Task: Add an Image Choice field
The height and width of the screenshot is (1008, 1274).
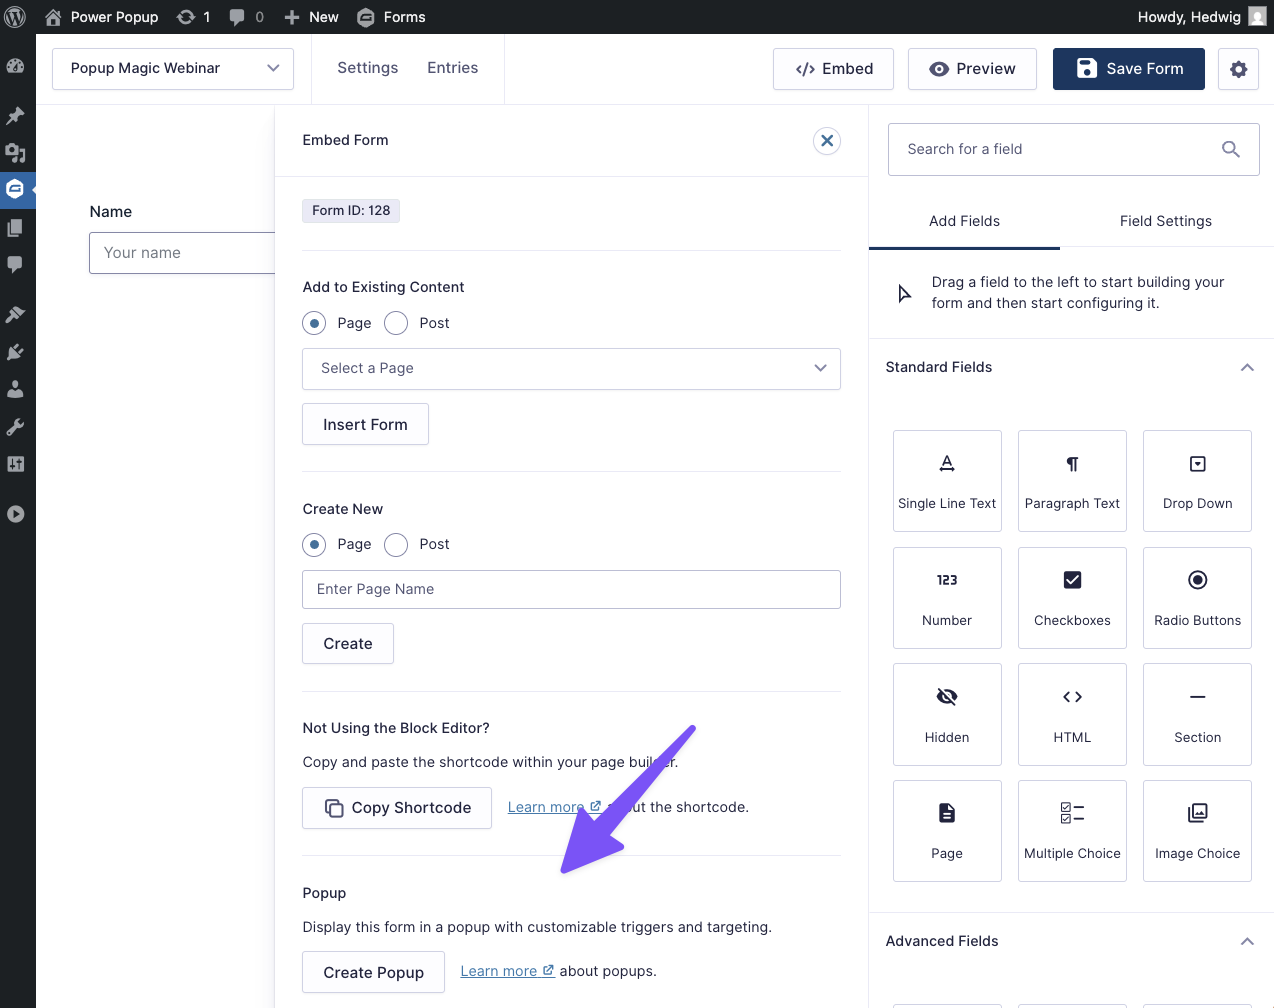Action: tap(1197, 831)
